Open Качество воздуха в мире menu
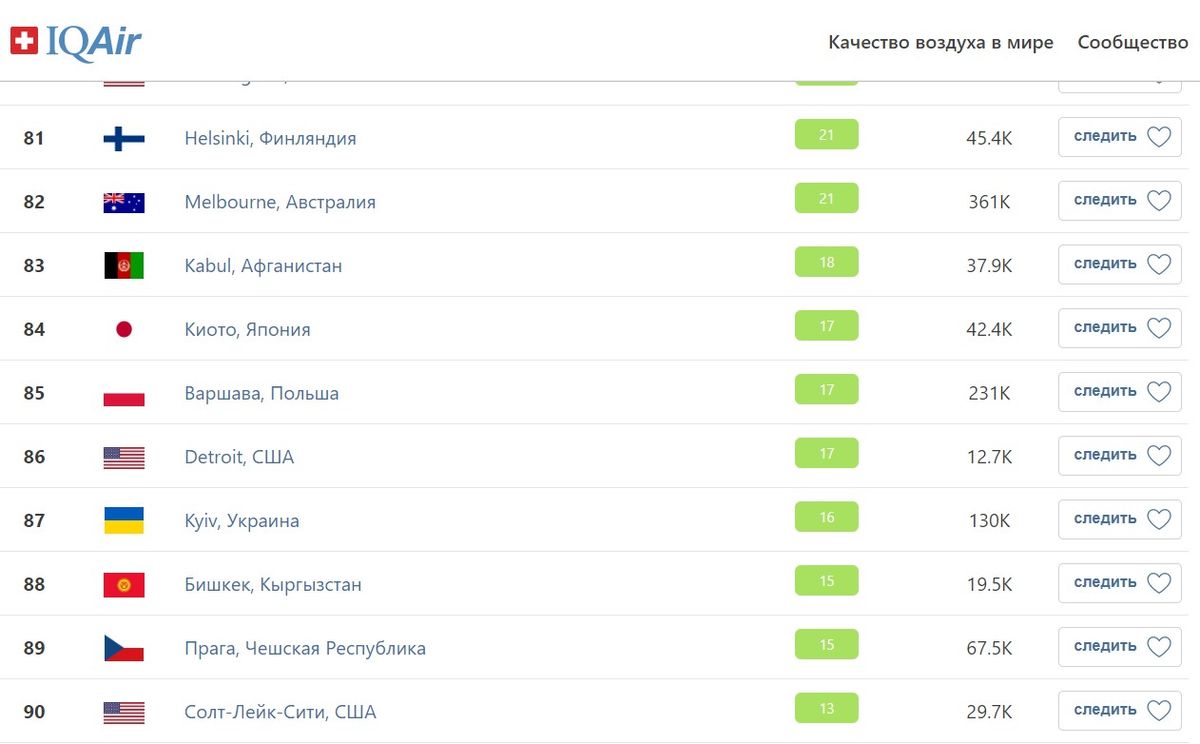 (x=941, y=43)
